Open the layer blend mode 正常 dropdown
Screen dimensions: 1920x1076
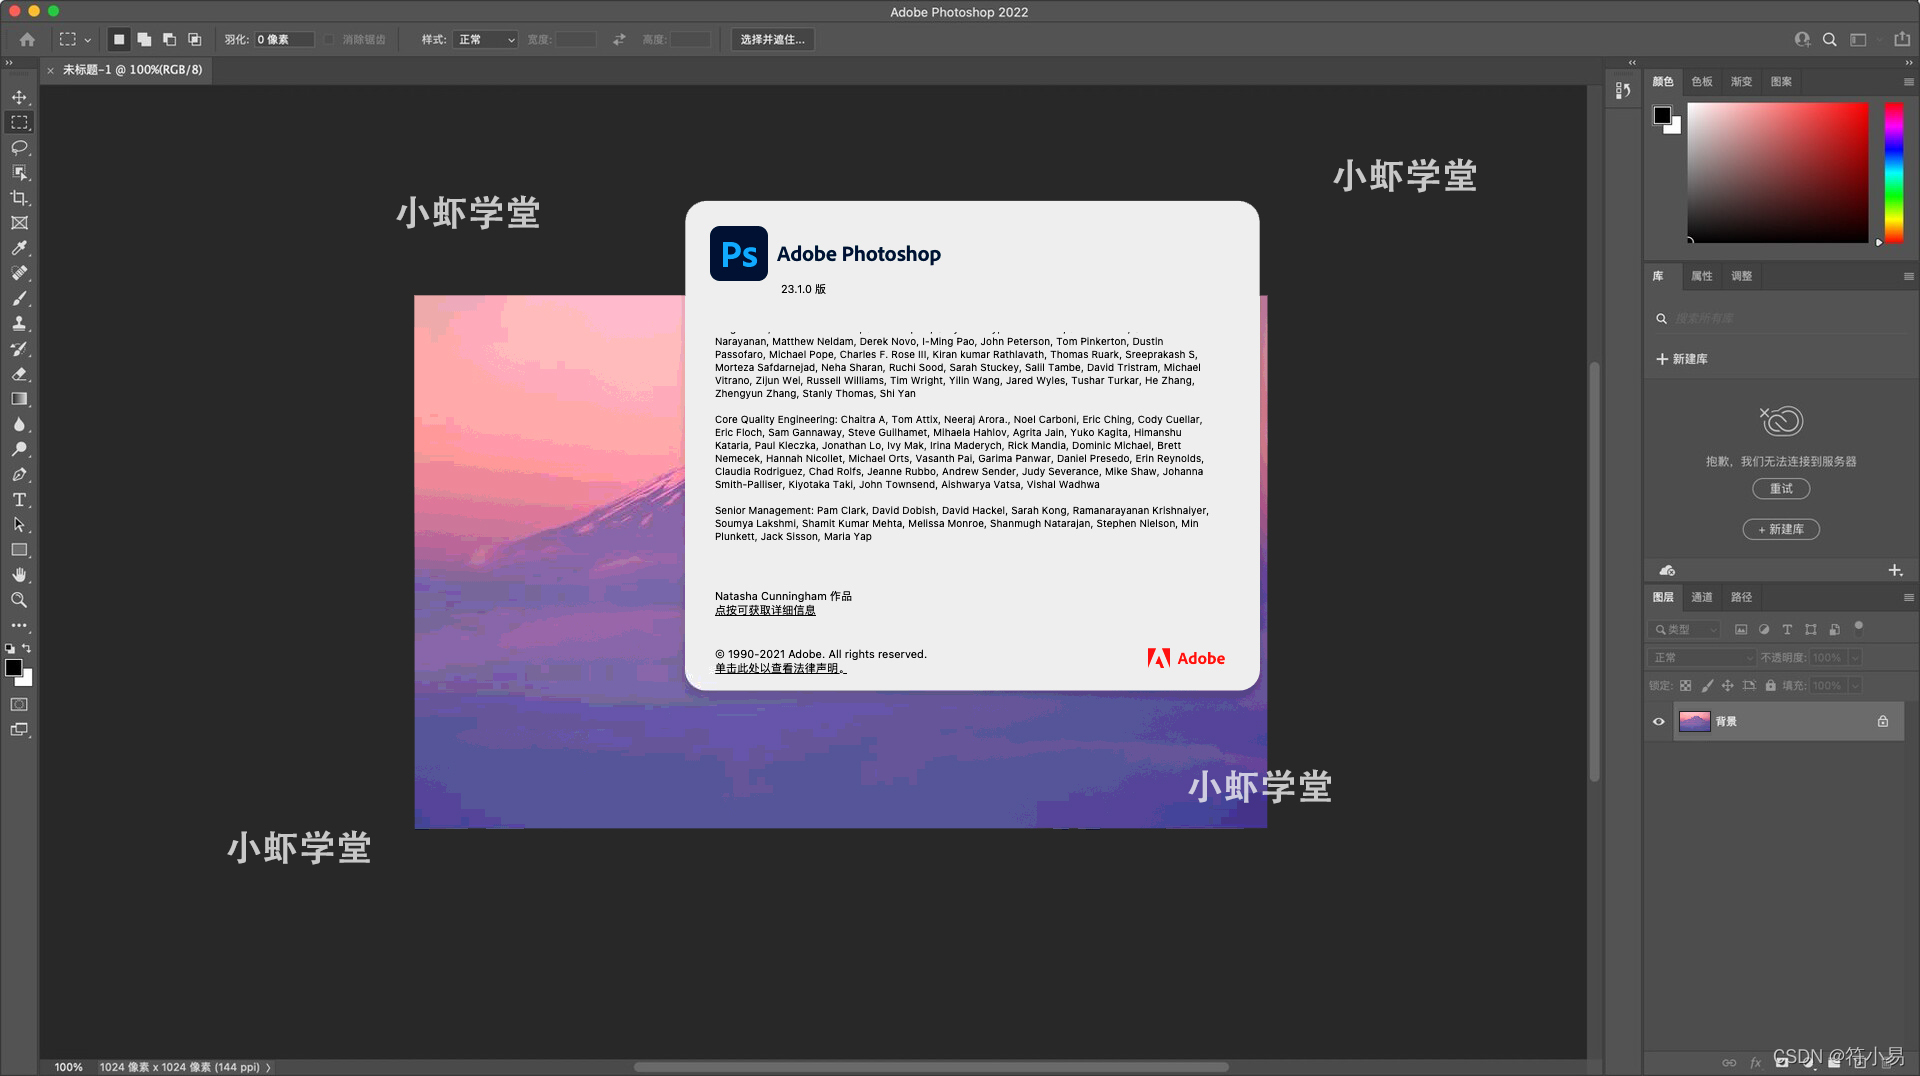coord(1702,657)
